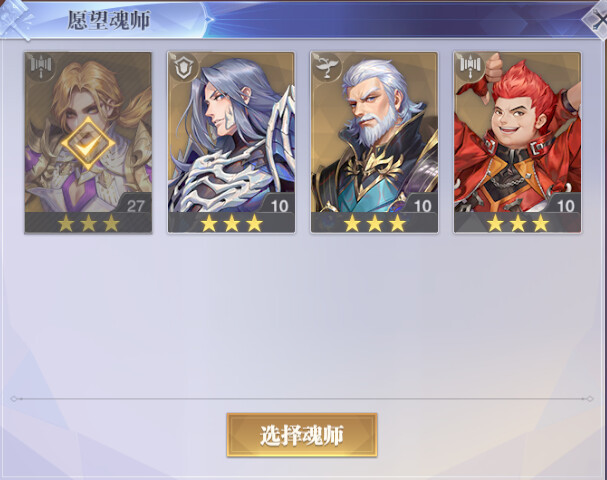Click the level 10 badge on the purple-haired card
Screen dimensions: 607x480
click(x=279, y=205)
